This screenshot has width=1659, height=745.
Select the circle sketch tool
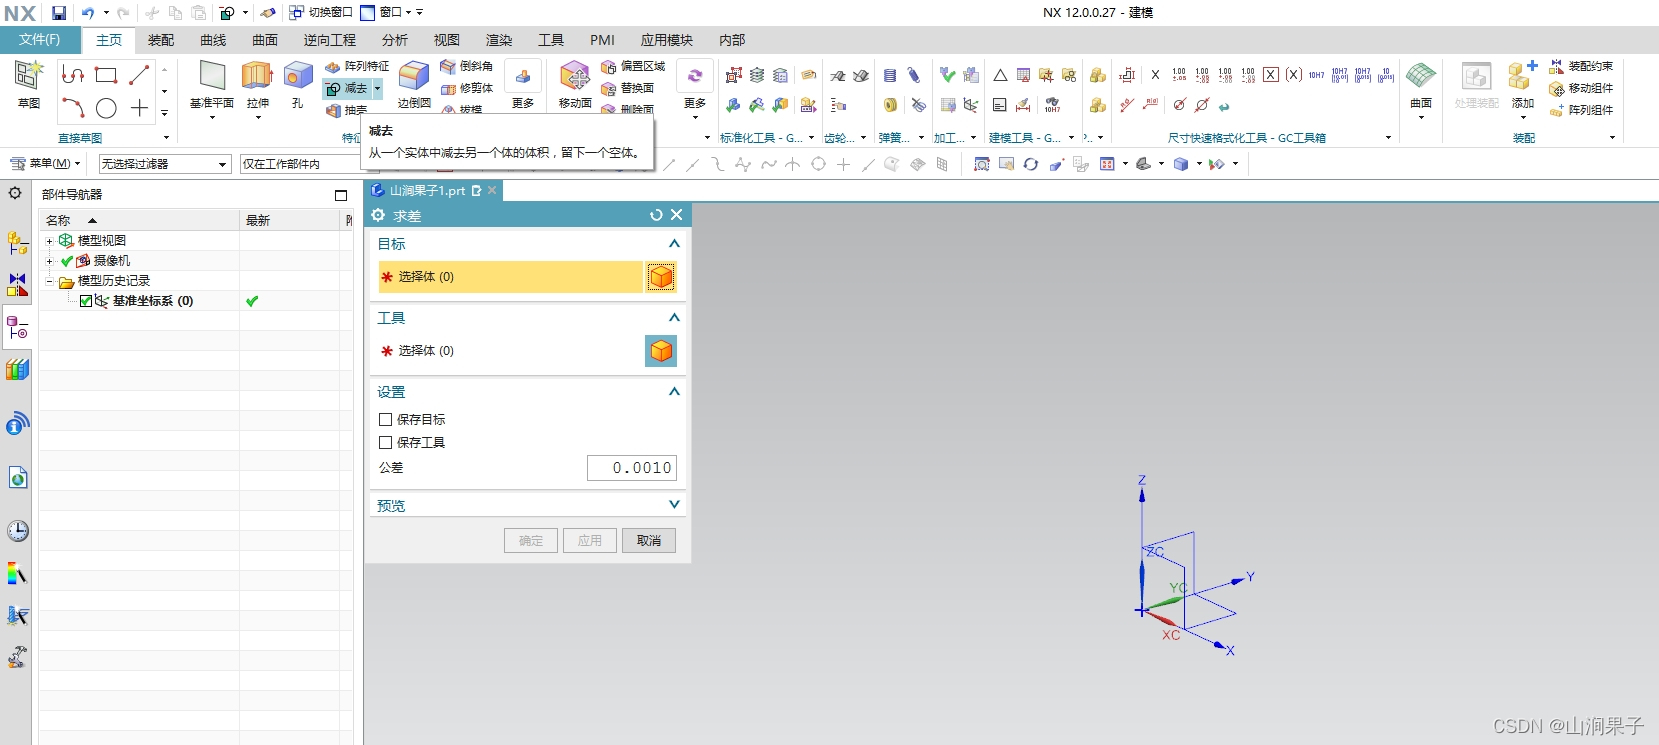(x=106, y=108)
